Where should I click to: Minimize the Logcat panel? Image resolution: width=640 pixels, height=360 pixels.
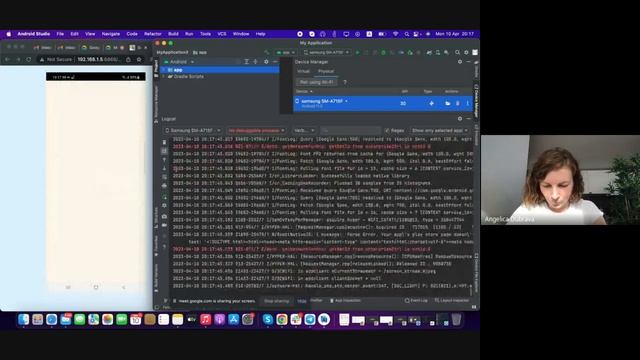click(x=469, y=119)
